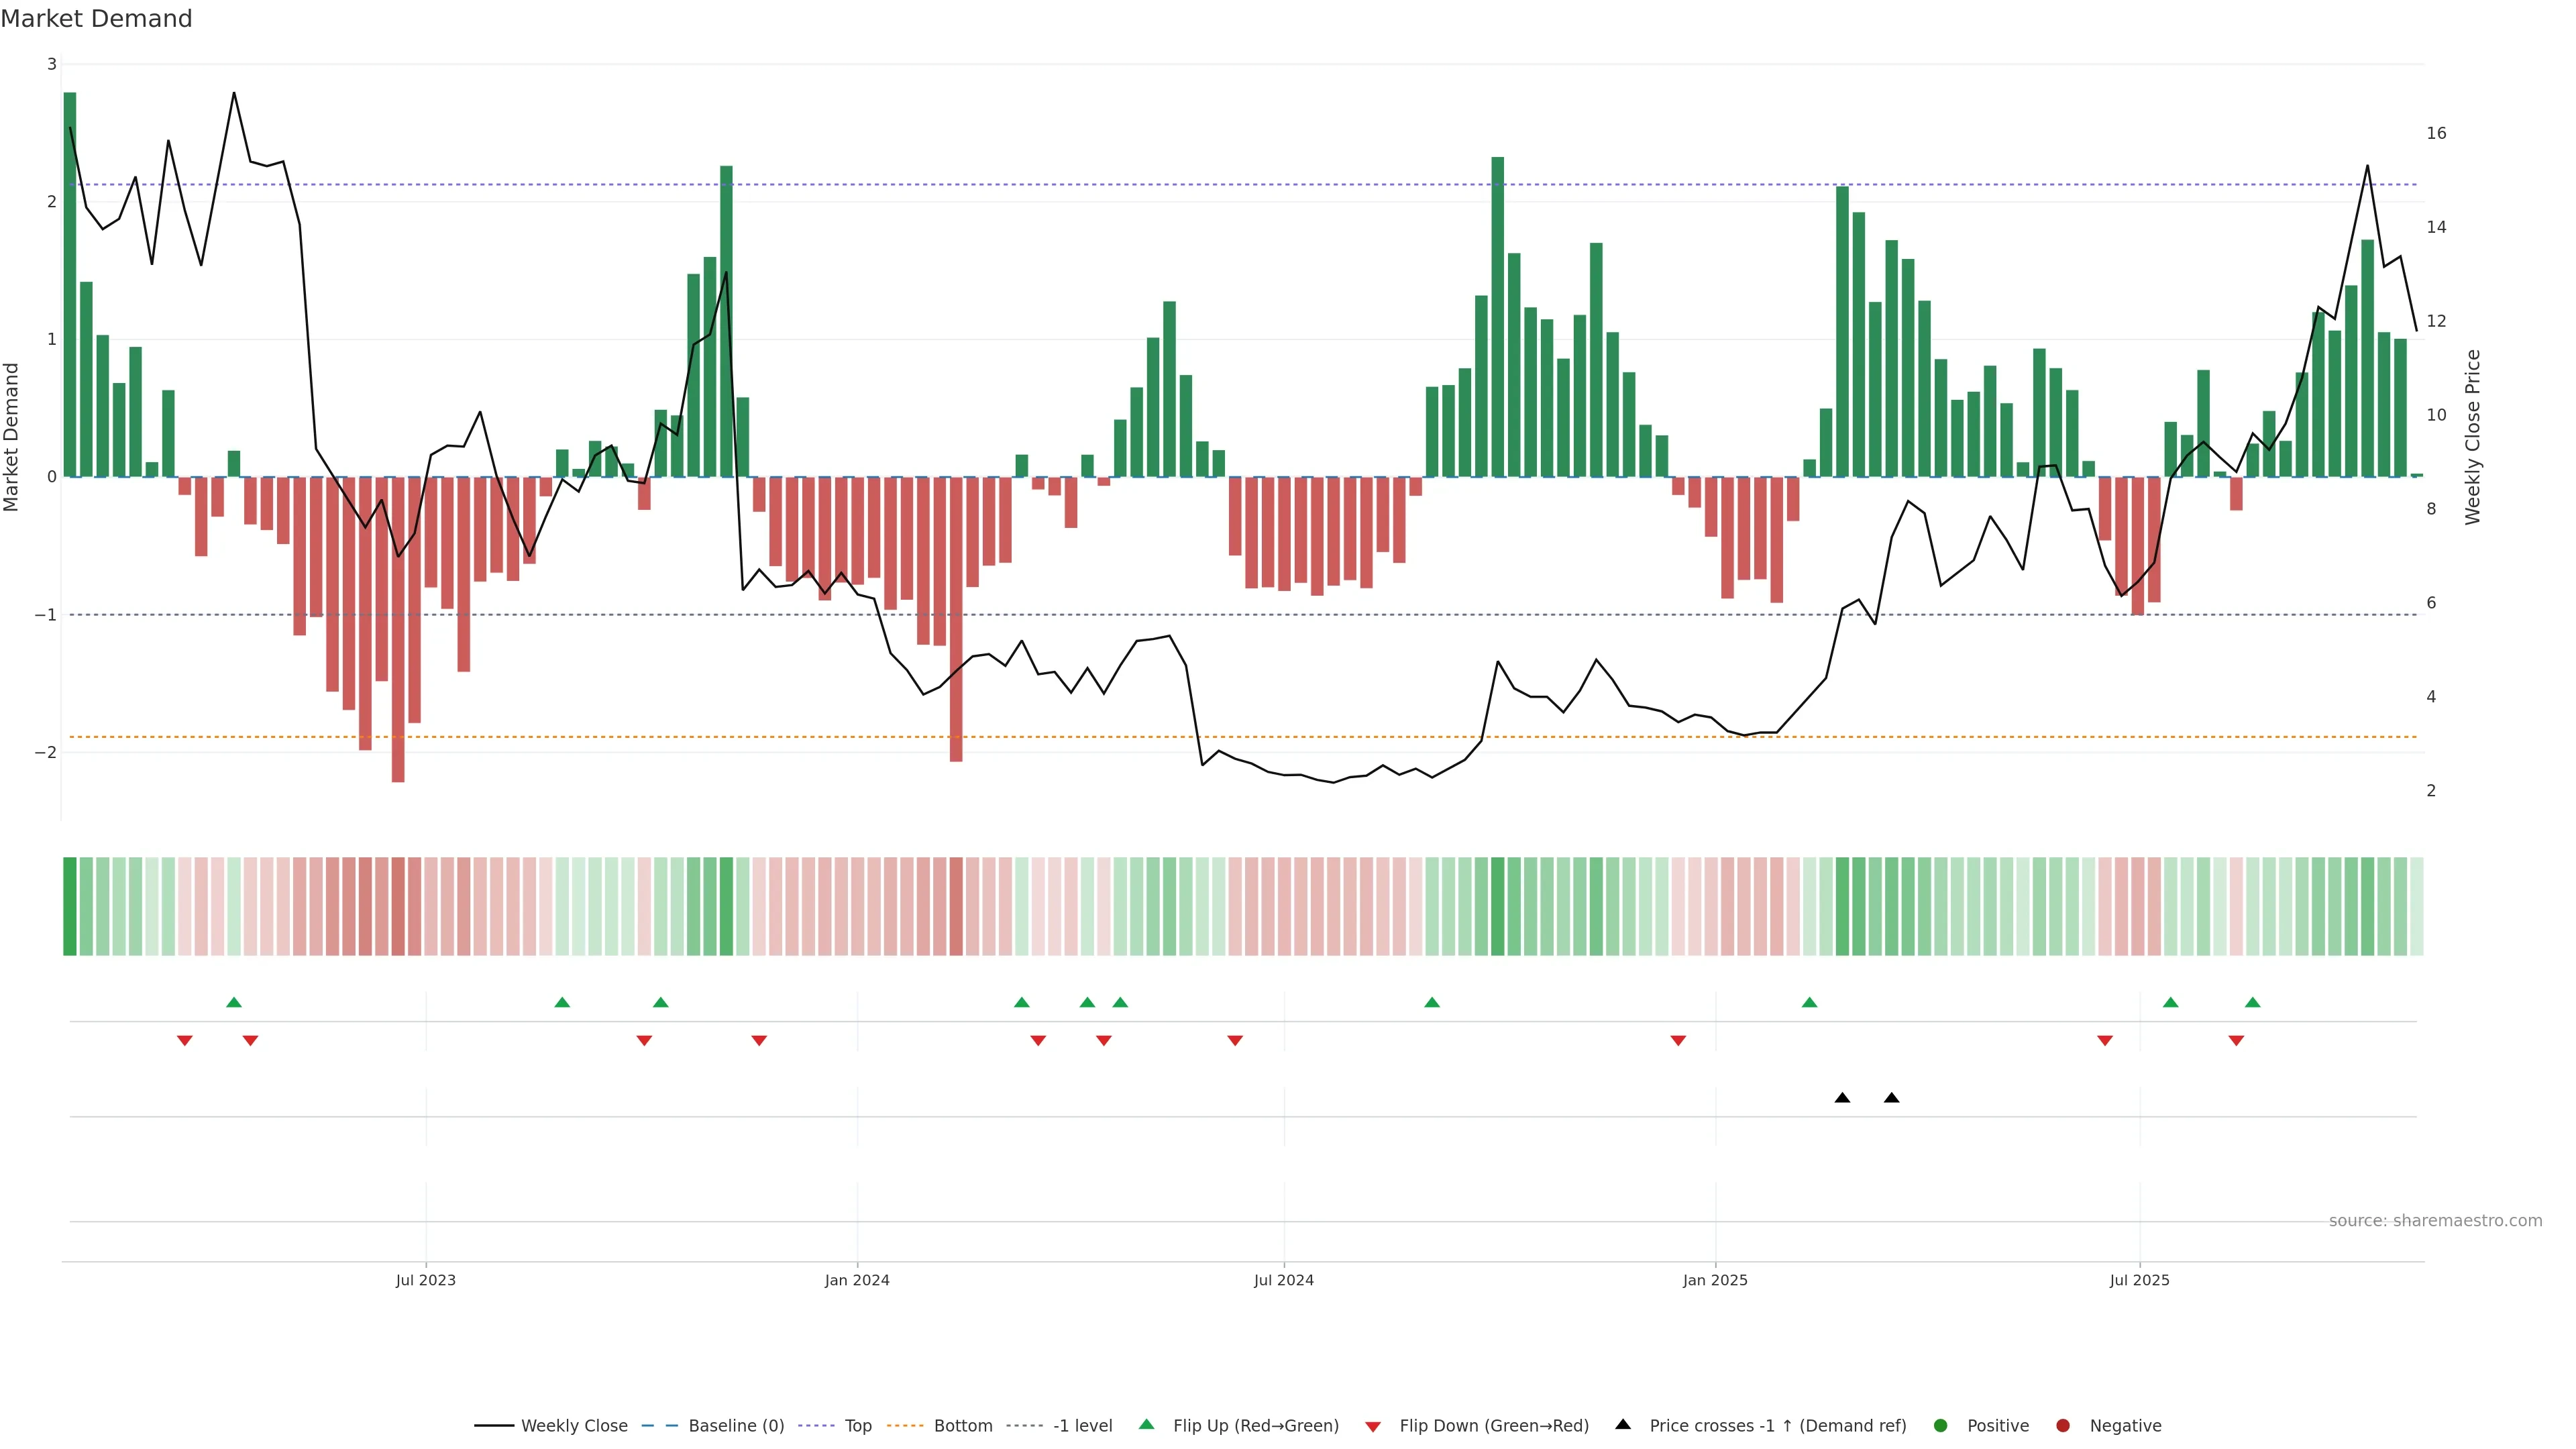Click Flip Down red triangle legend icon
Viewport: 2576px width, 1449px height.
1373,1427
